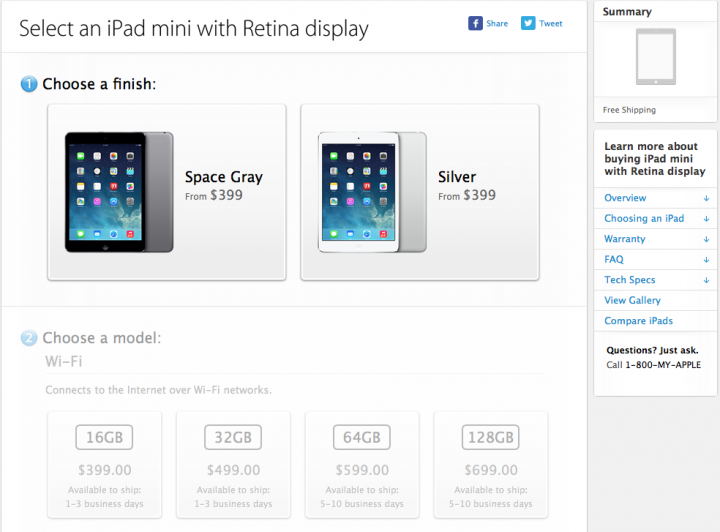
Task: Click the Twitter Tweet icon
Action: [x=528, y=23]
